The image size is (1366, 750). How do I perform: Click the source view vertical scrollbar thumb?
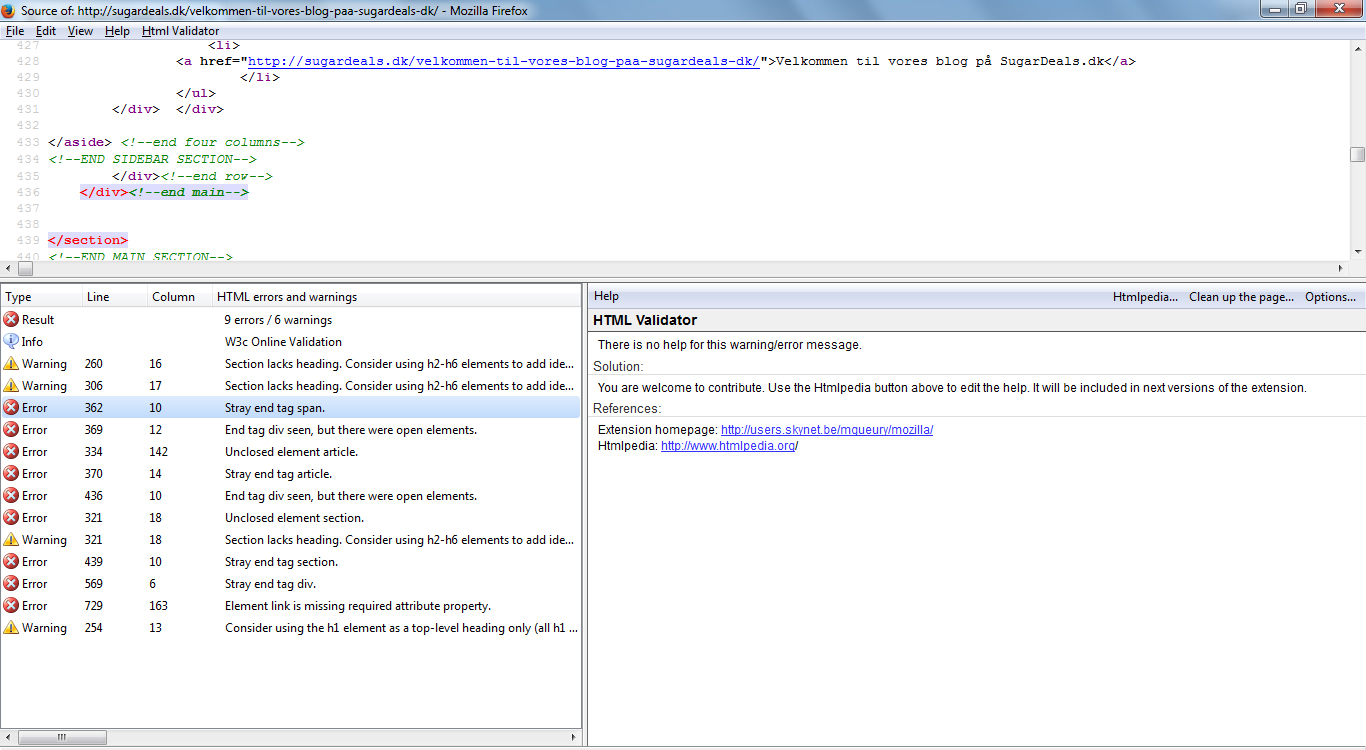tap(1357, 154)
